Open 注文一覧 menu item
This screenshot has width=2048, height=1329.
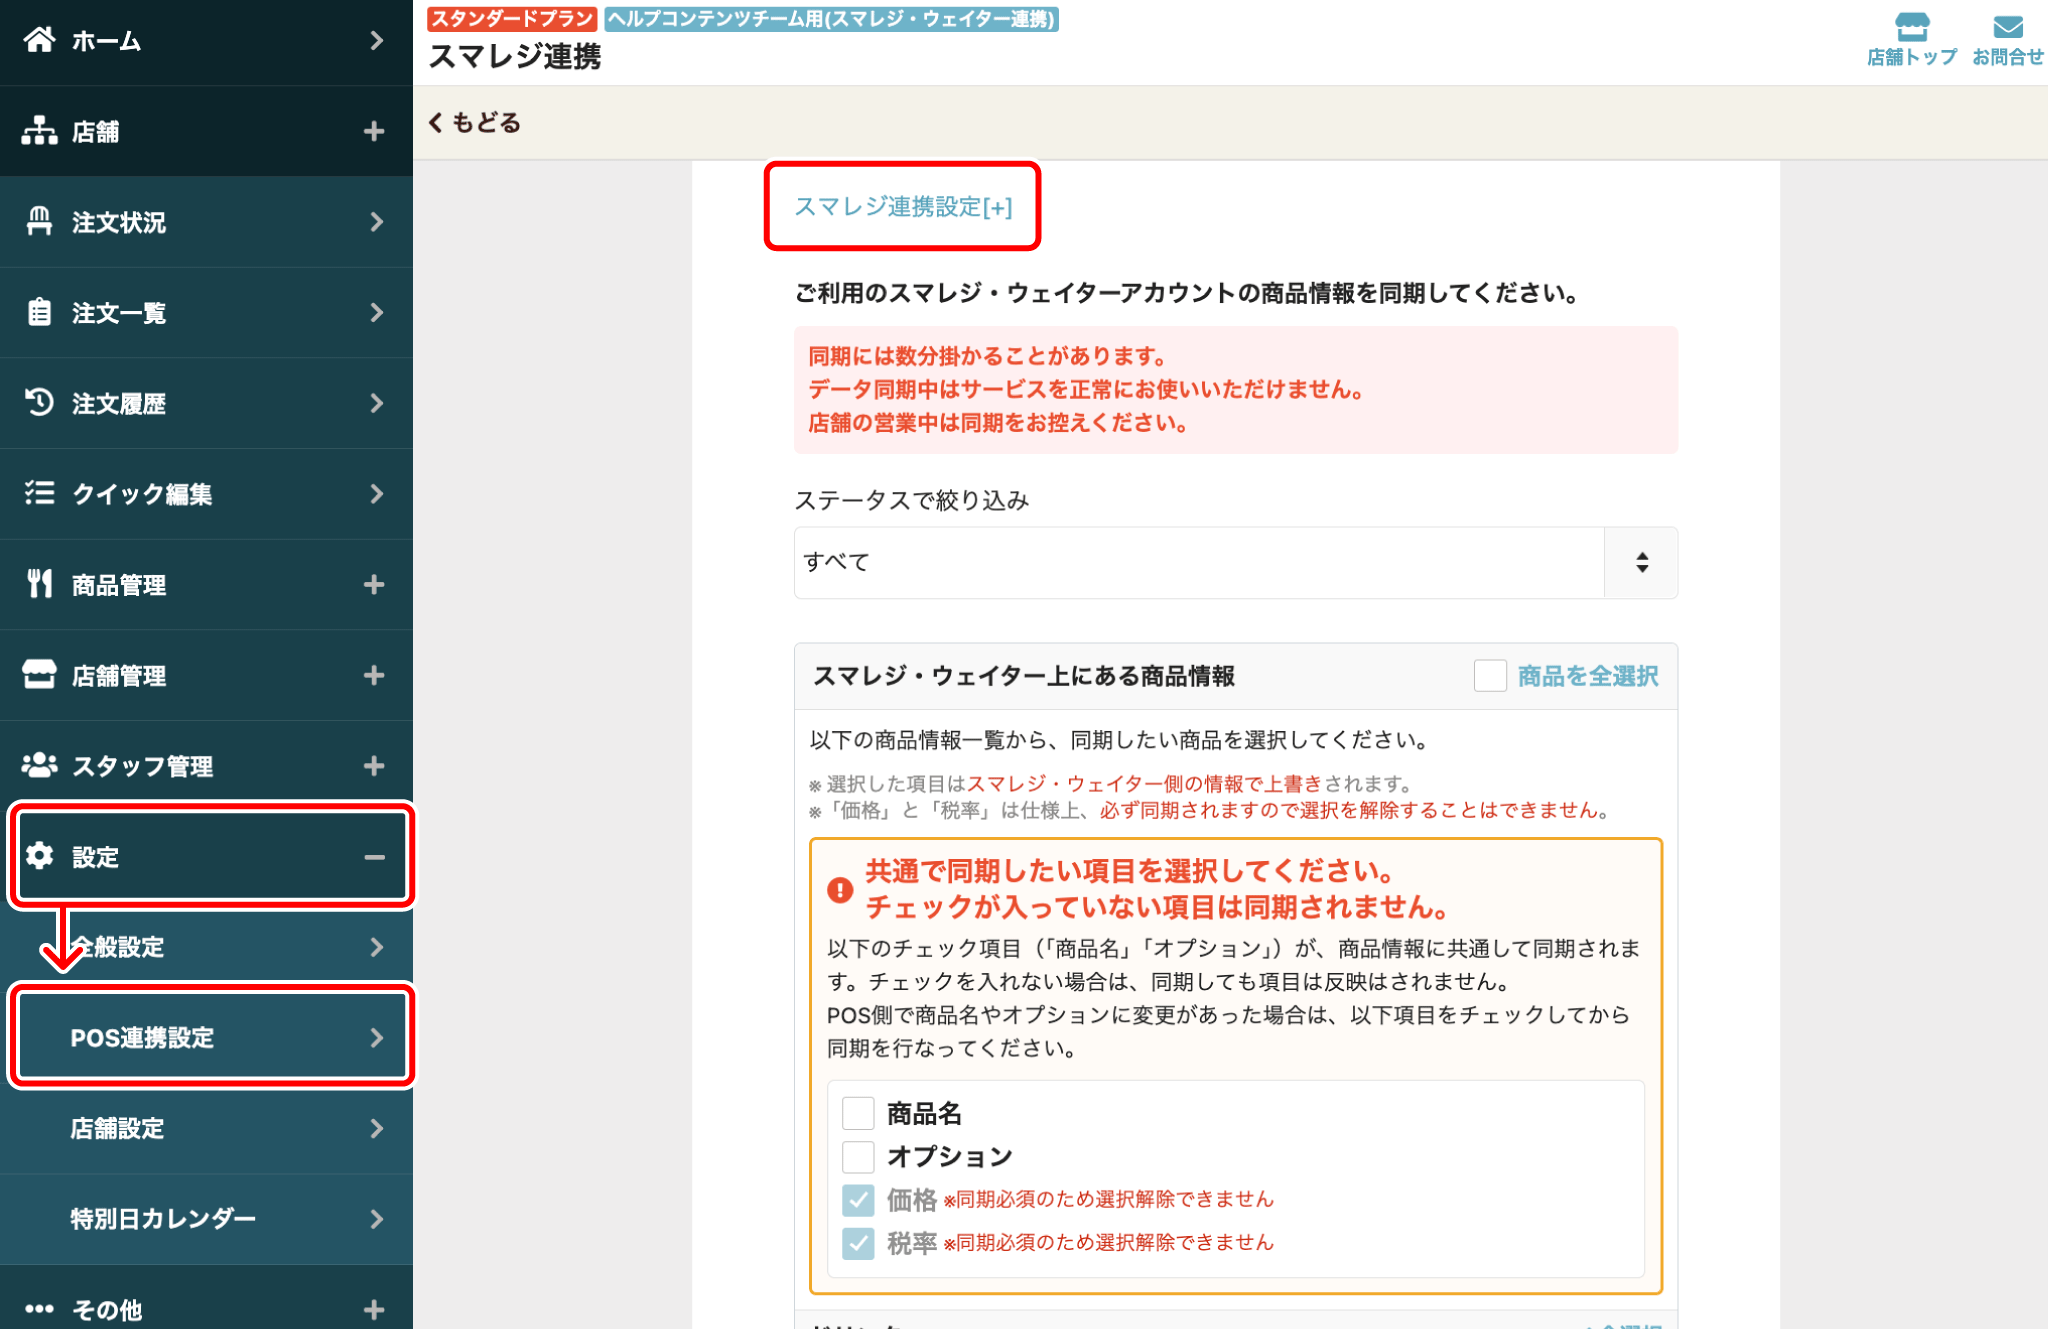[x=206, y=313]
